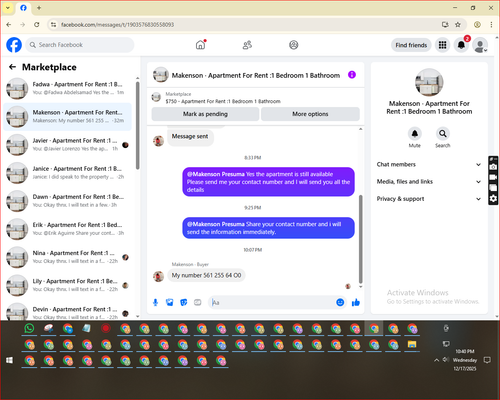
Task: Open a new browser tab
Action: (x=39, y=8)
